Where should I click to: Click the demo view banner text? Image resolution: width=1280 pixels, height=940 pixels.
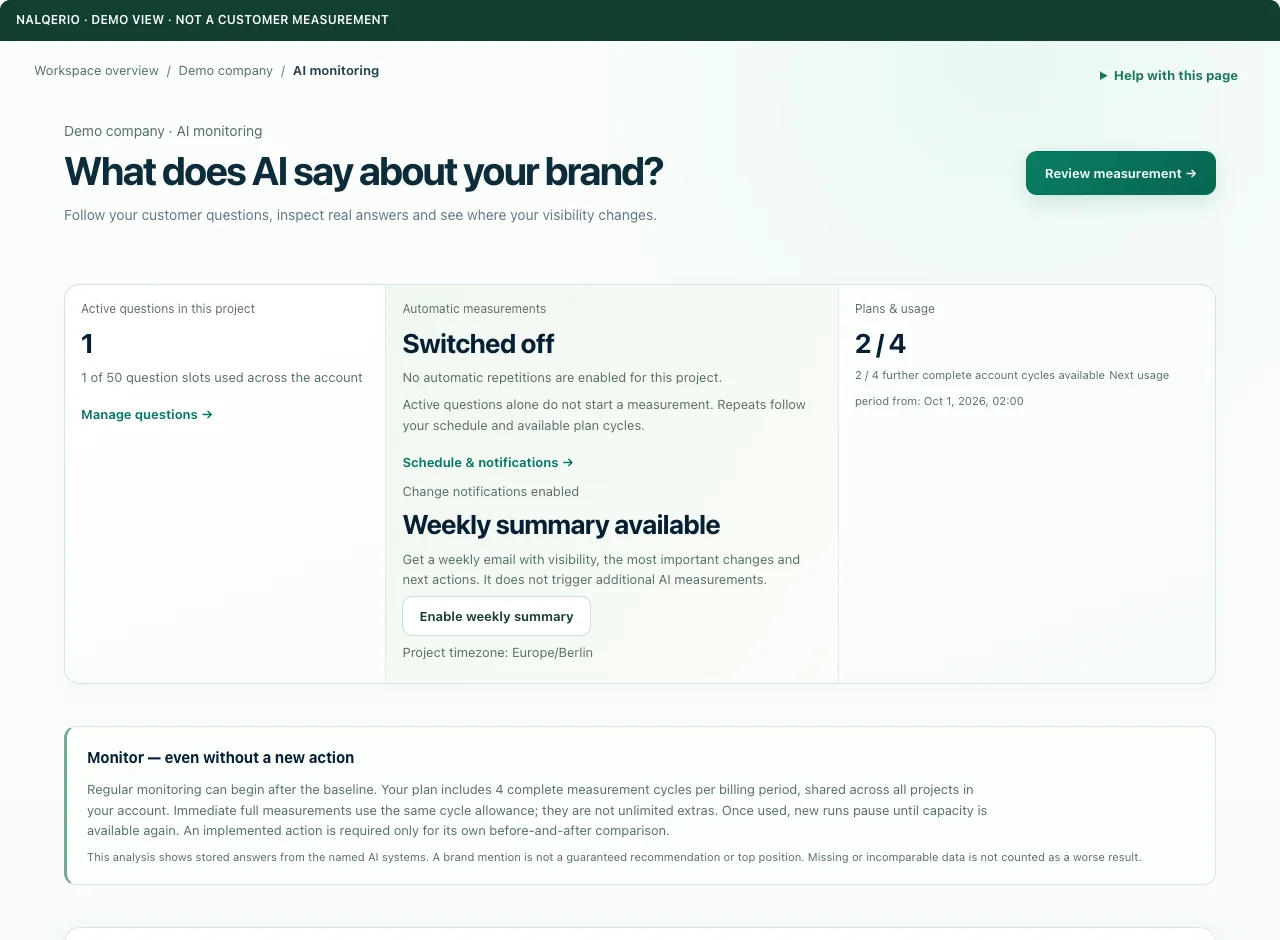point(202,20)
